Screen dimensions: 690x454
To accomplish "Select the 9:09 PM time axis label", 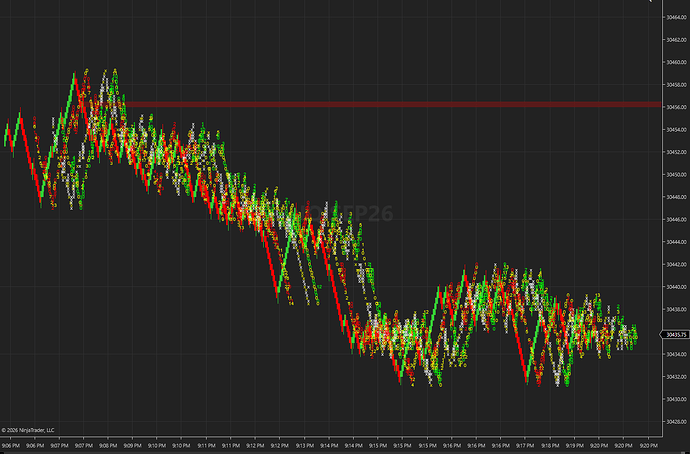I will coord(132,446).
